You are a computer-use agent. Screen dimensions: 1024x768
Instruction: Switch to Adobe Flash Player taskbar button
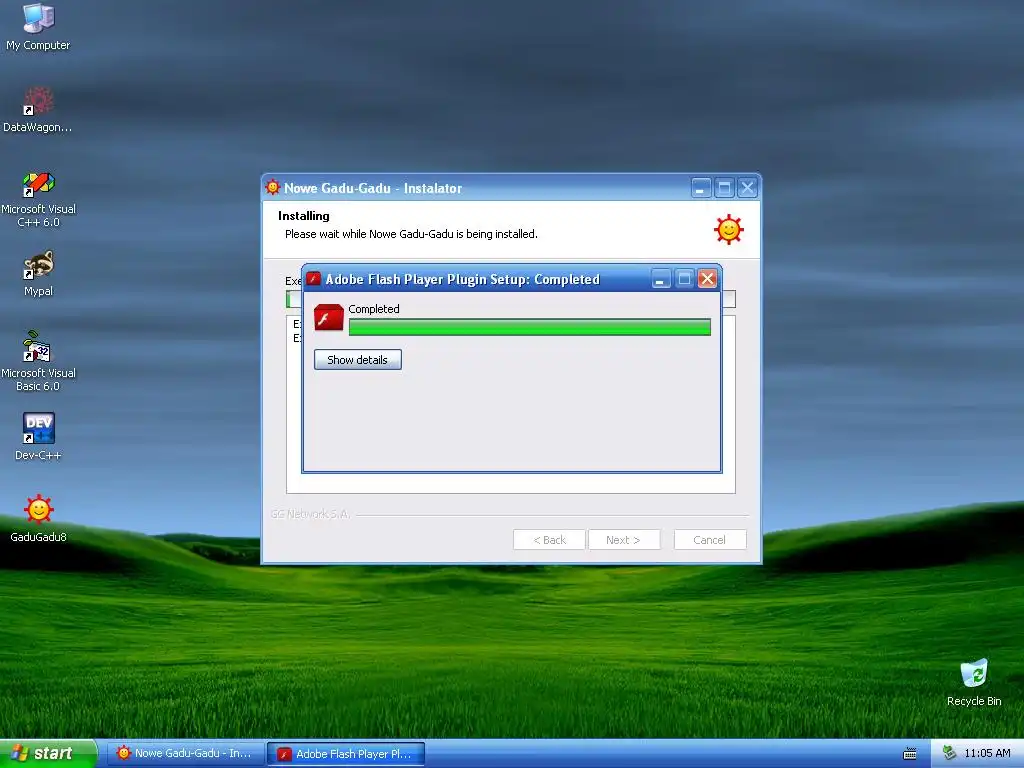click(346, 754)
